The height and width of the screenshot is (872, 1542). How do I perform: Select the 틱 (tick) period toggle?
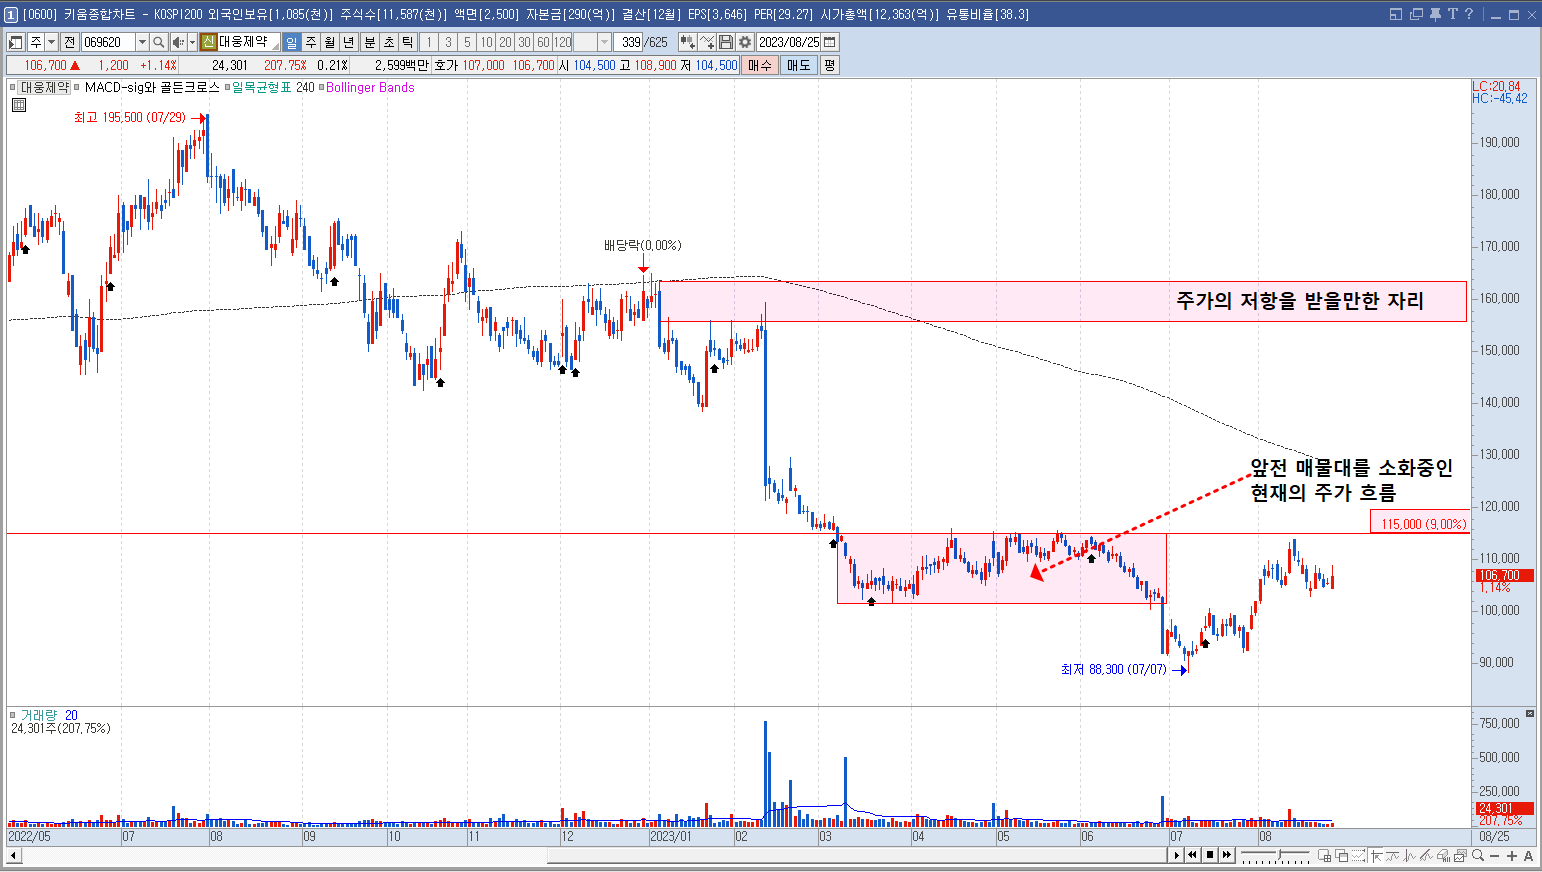tap(408, 42)
